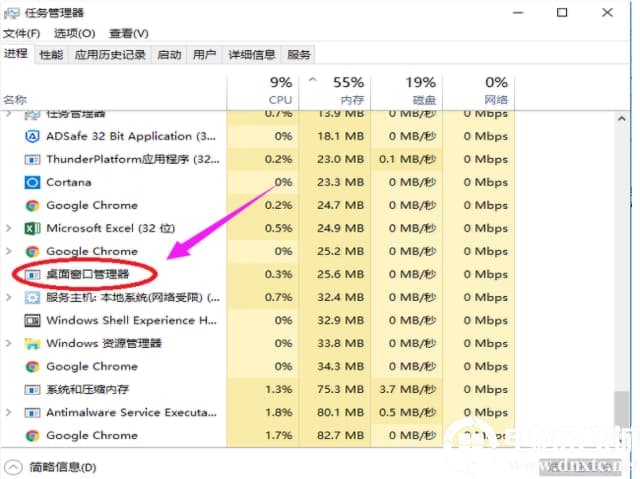
Task: Sort by the 内存 column header
Action: coord(335,92)
